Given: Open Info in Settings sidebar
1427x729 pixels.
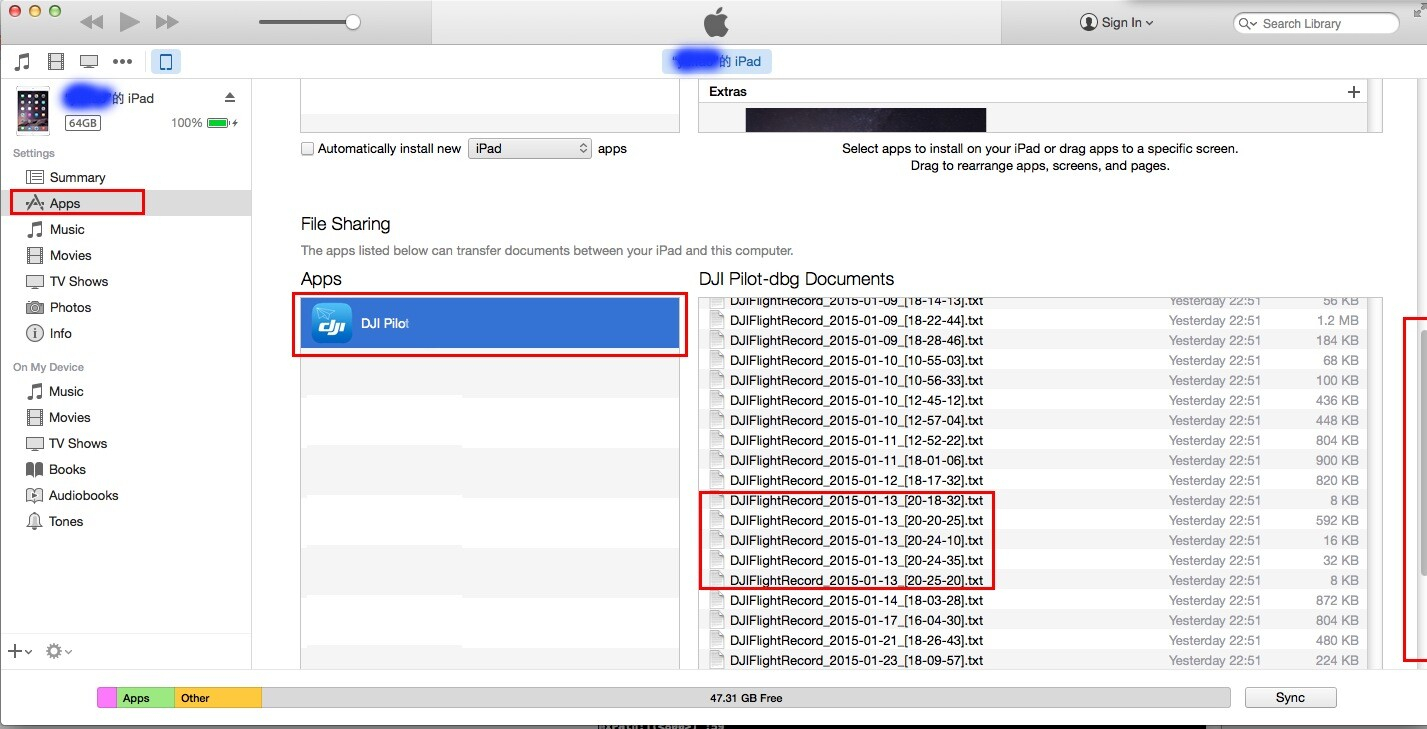Looking at the screenshot, I should (60, 333).
